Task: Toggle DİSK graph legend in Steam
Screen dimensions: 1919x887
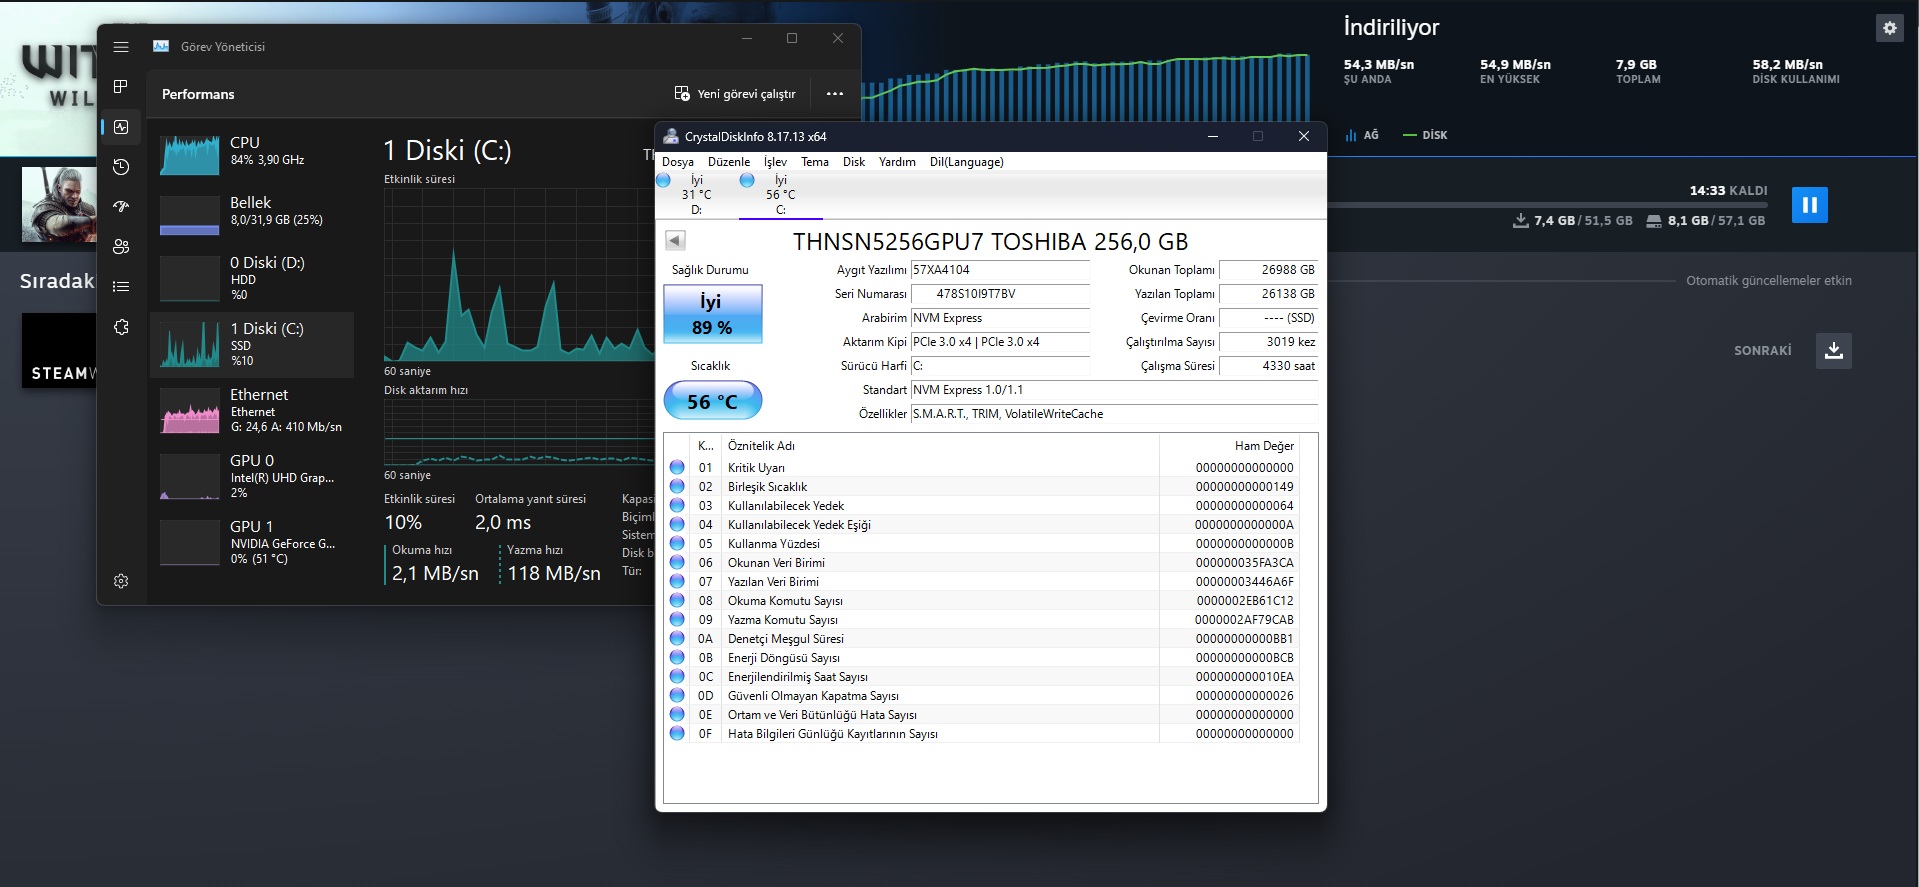Action: [1425, 135]
